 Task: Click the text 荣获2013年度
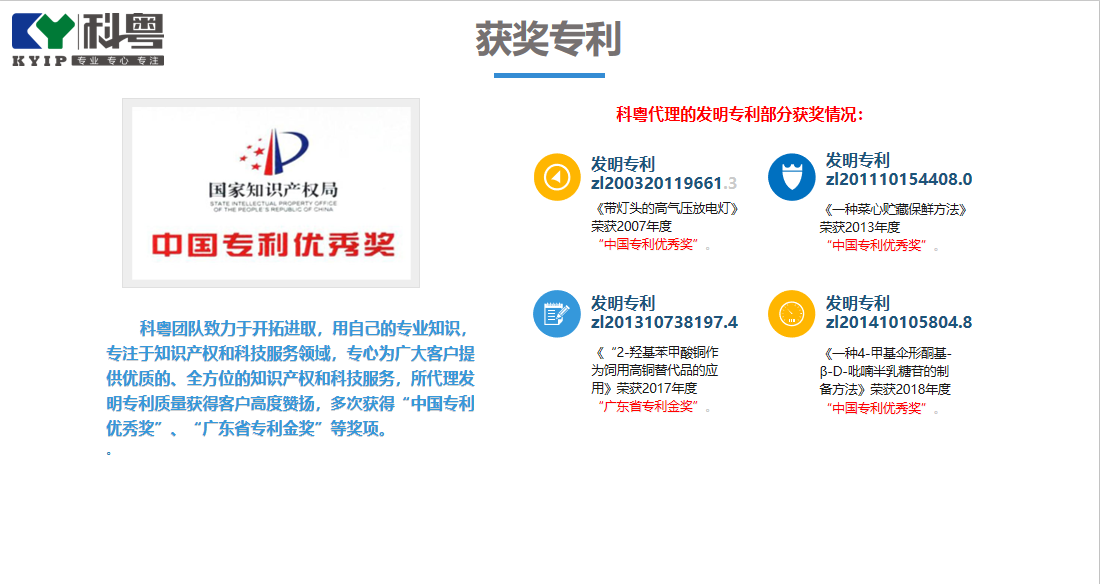coord(860,227)
